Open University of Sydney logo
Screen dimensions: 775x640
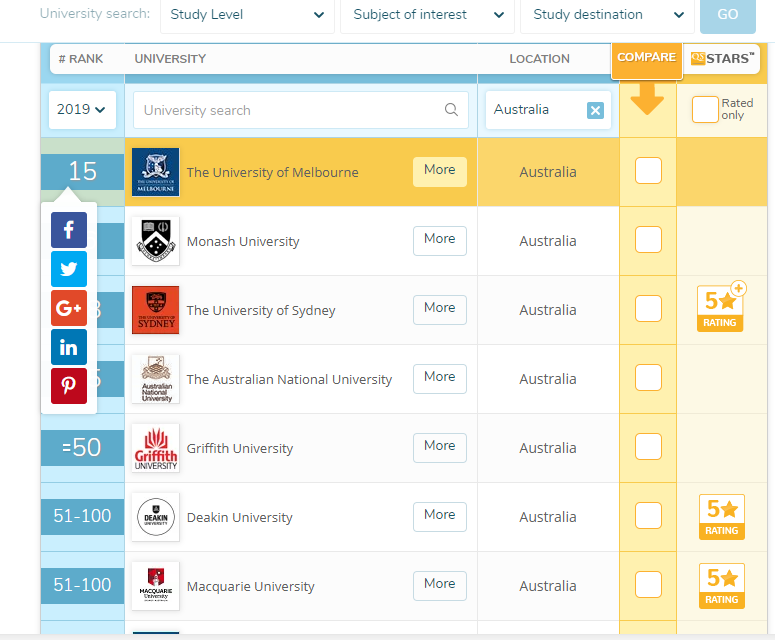(156, 310)
